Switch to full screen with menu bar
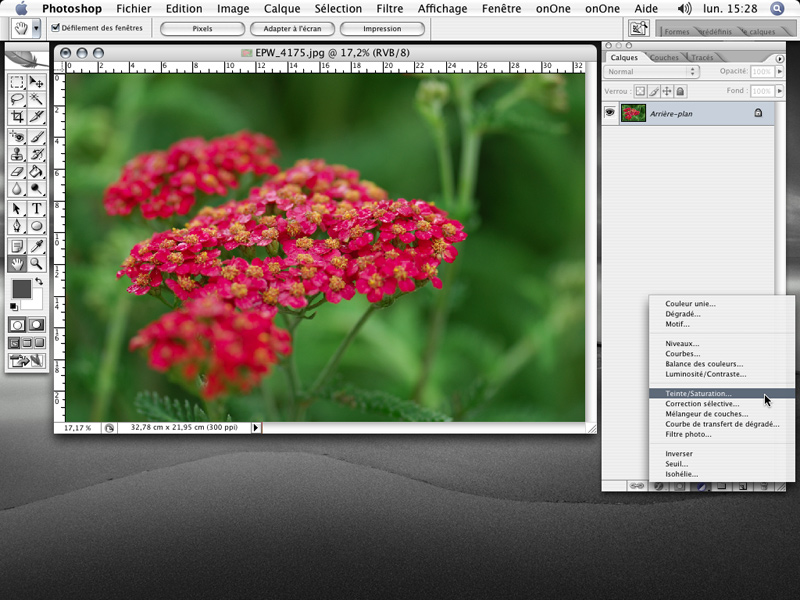The height and width of the screenshot is (600, 800). point(27,343)
